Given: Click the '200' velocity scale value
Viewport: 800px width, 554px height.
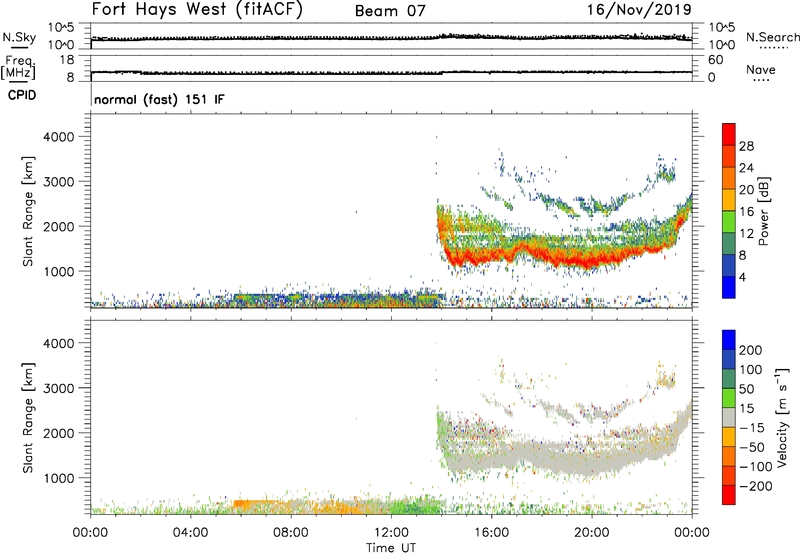Looking at the screenshot, I should click(x=751, y=350).
